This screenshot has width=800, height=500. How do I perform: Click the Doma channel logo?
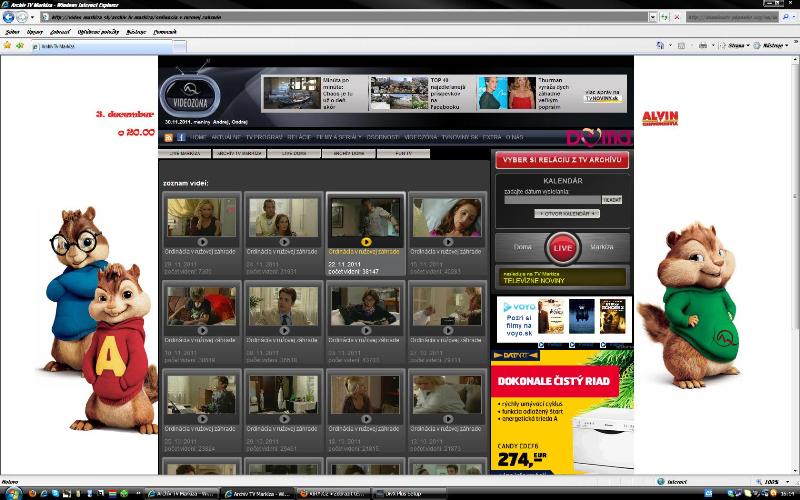(598, 137)
